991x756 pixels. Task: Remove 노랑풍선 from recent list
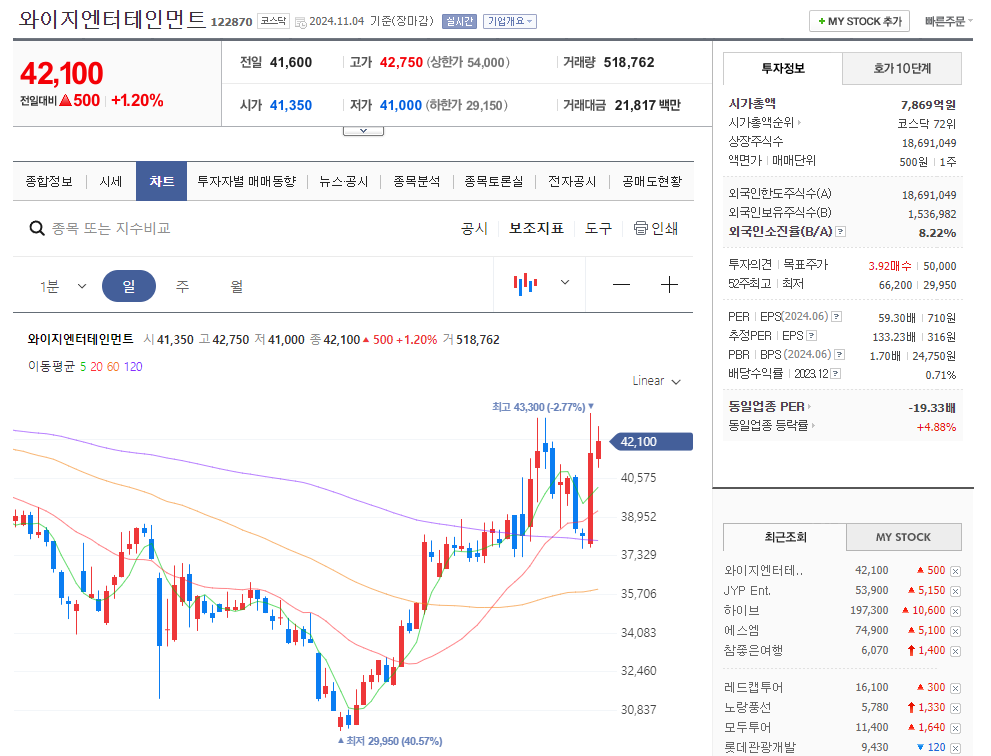click(x=955, y=709)
